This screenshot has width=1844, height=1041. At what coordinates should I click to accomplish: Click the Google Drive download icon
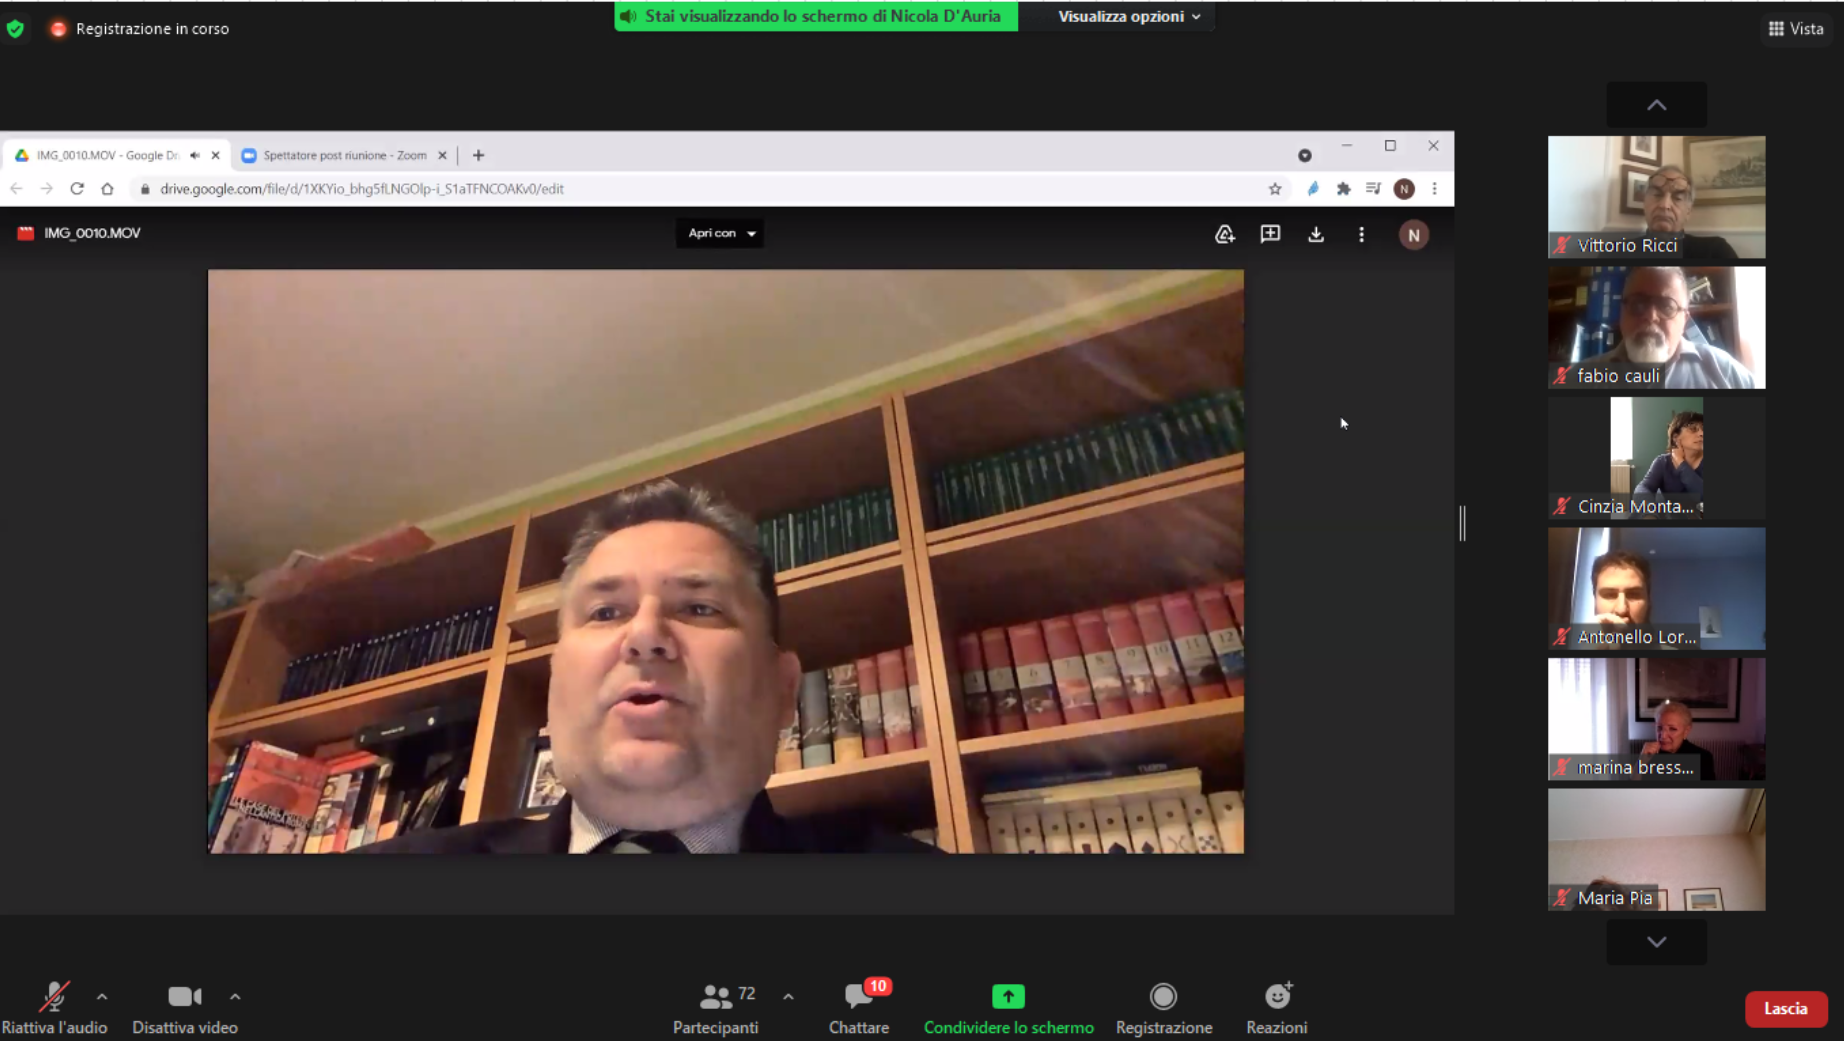[x=1316, y=234]
